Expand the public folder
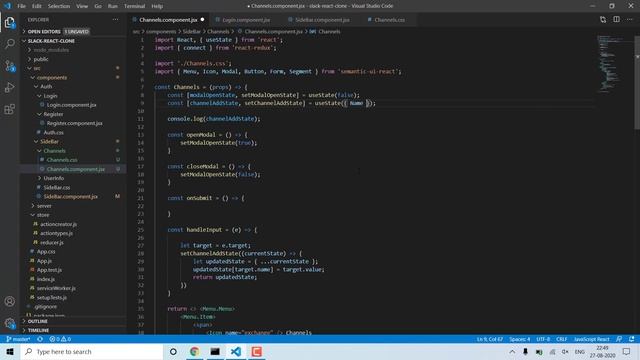This screenshot has width=640, height=360. [x=41, y=59]
